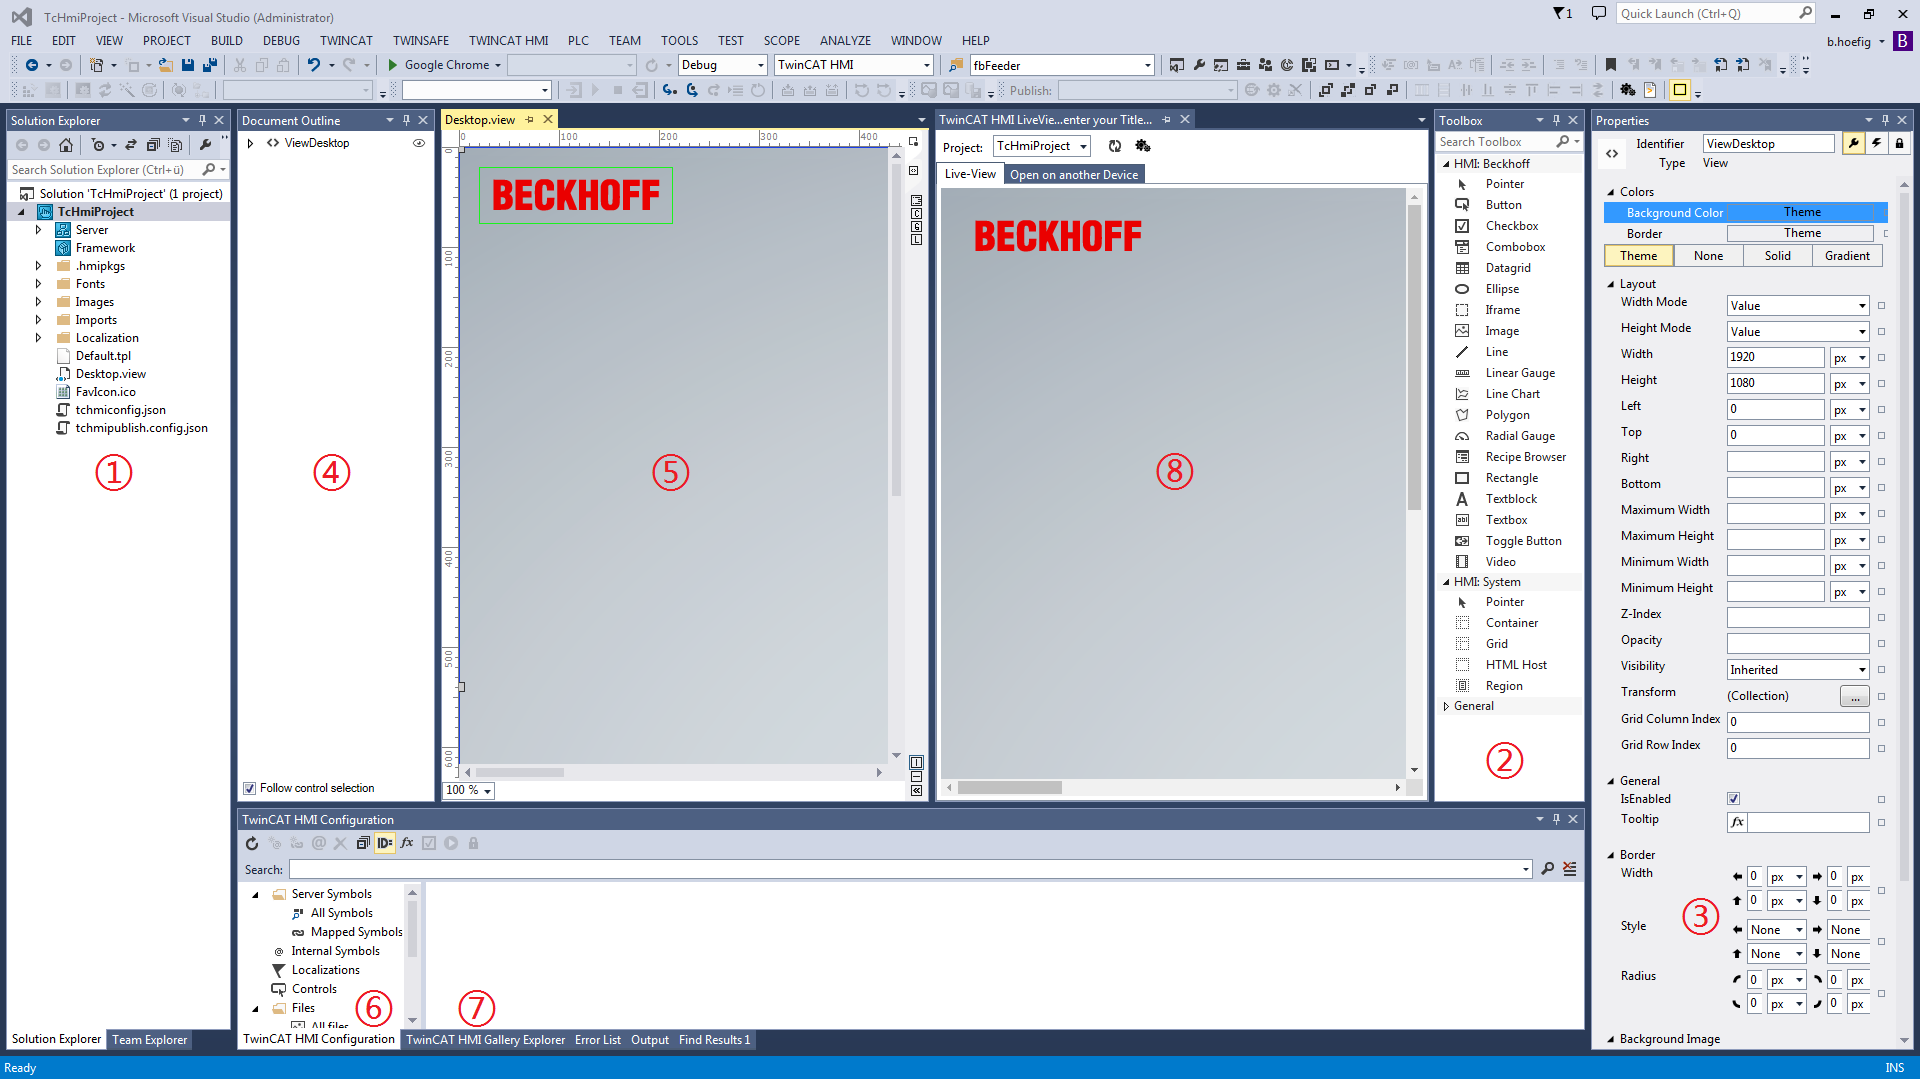Start debugging with the green play icon
The width and height of the screenshot is (1920, 1079).
[393, 65]
